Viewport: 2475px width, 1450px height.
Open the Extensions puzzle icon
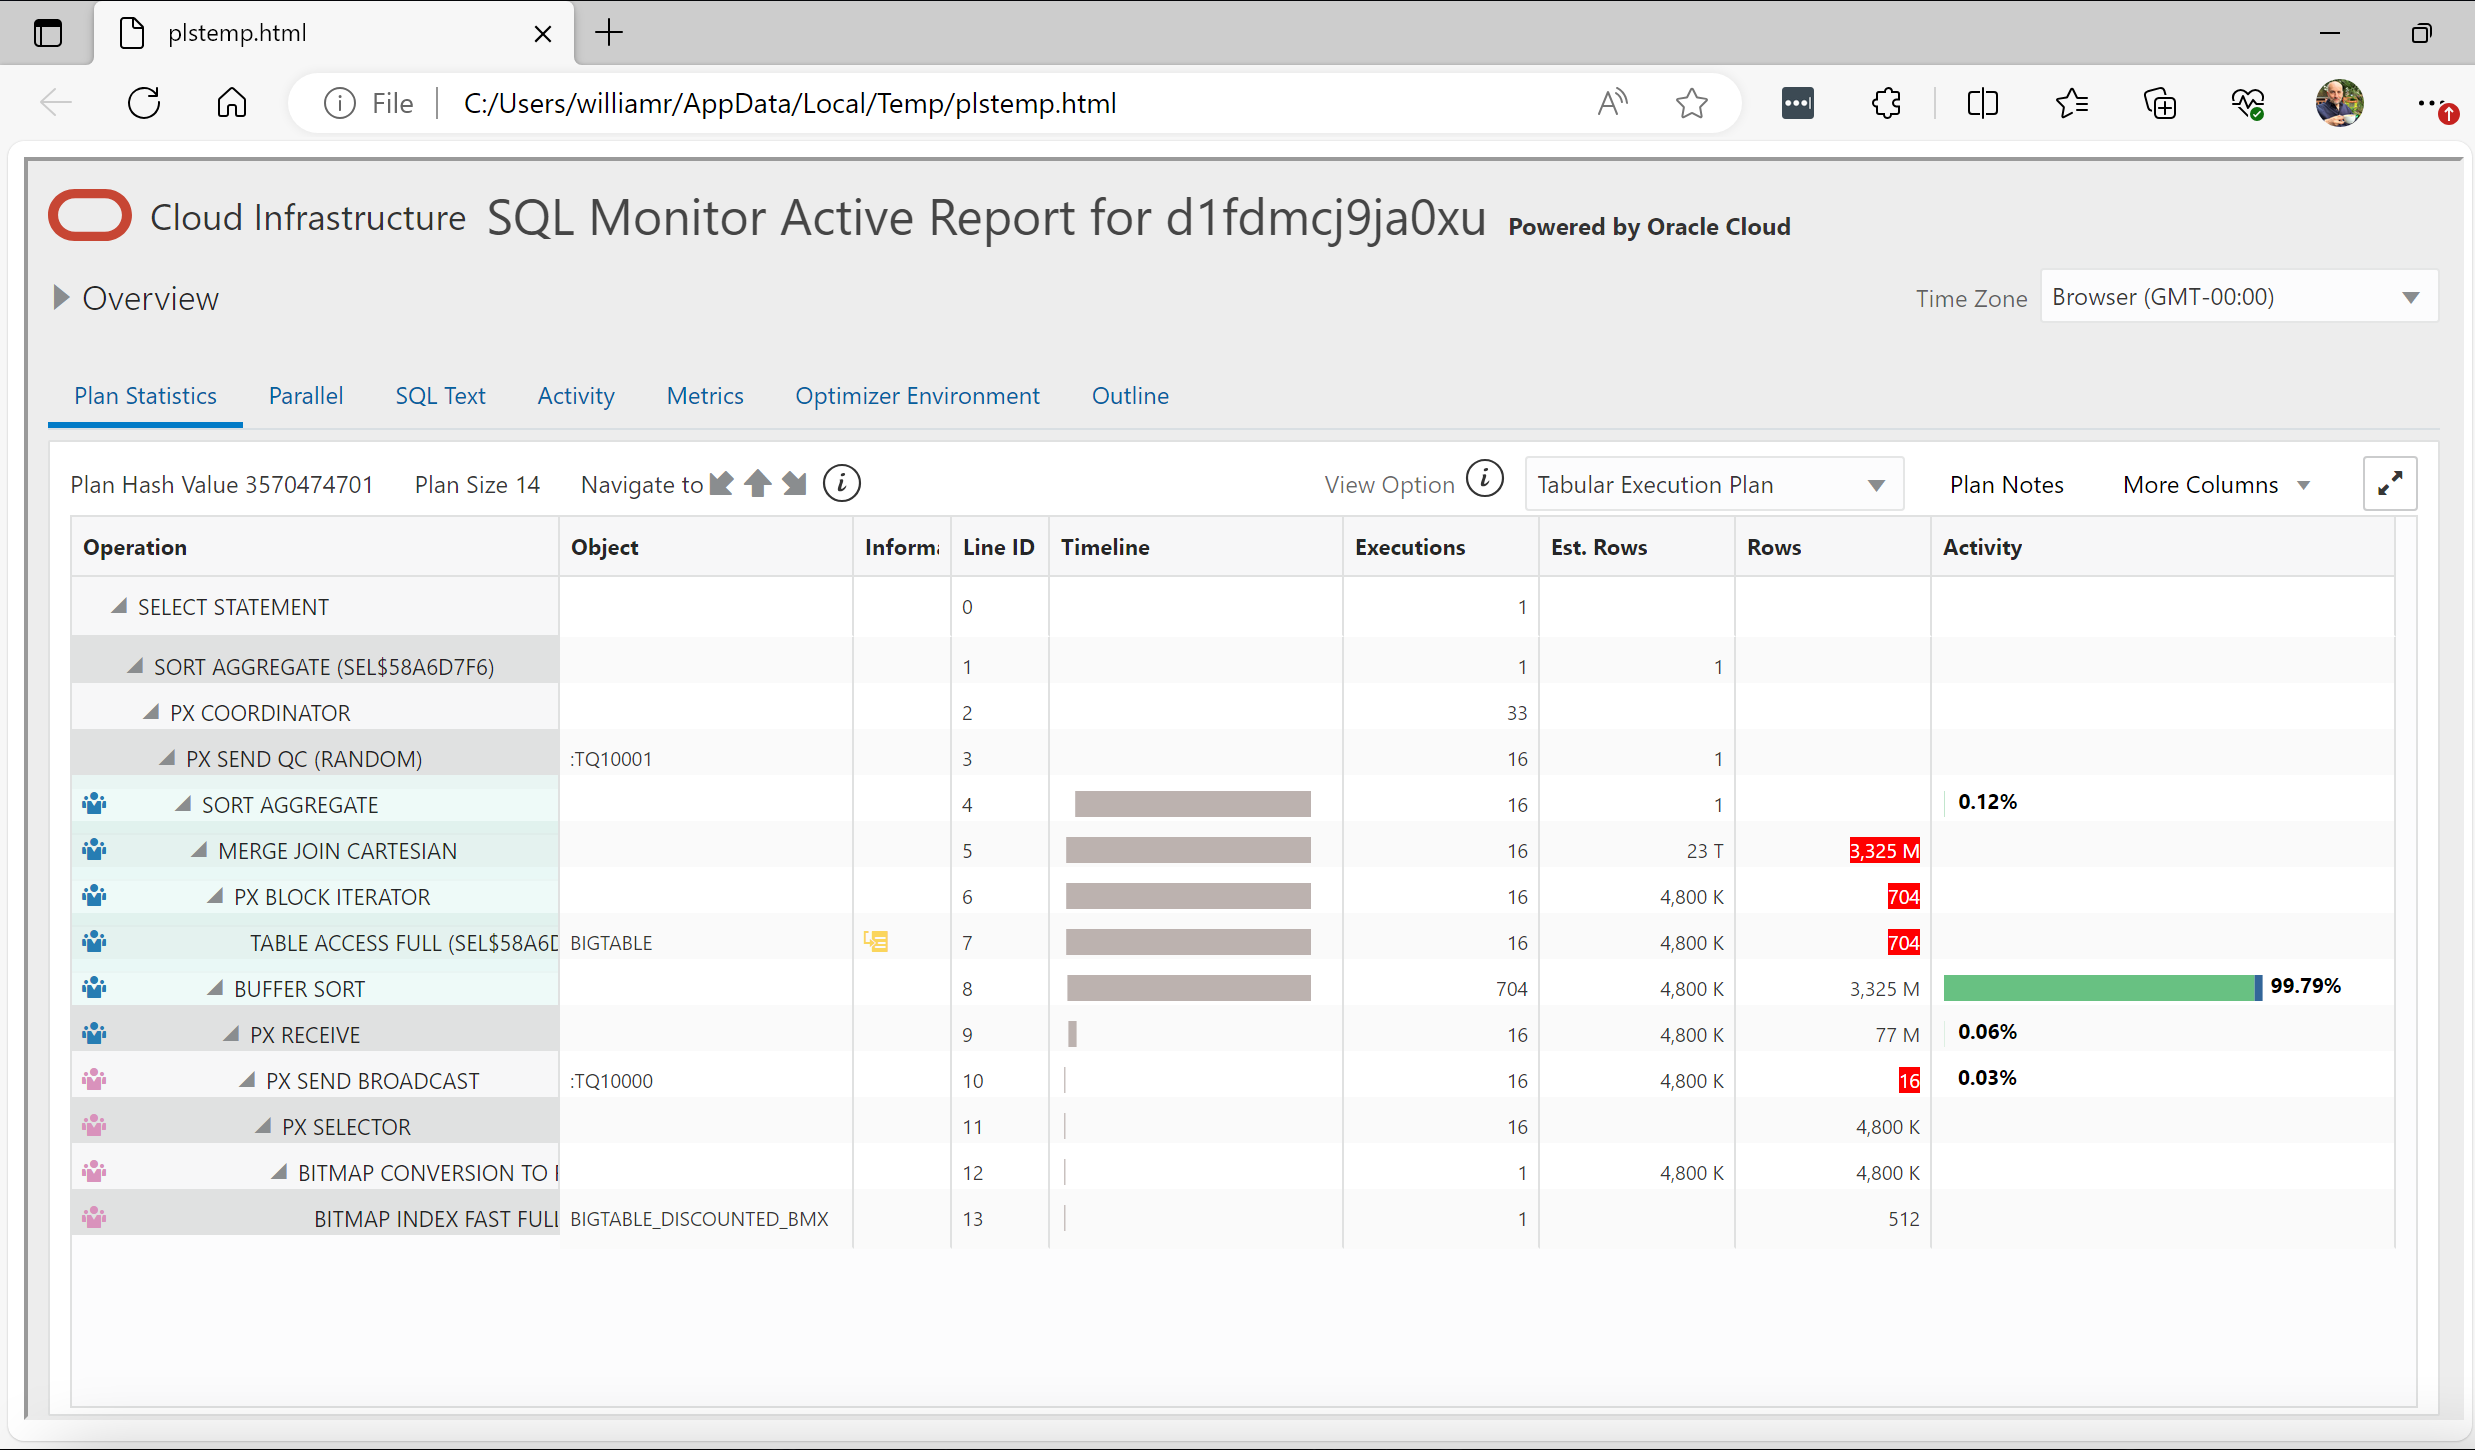(1886, 103)
